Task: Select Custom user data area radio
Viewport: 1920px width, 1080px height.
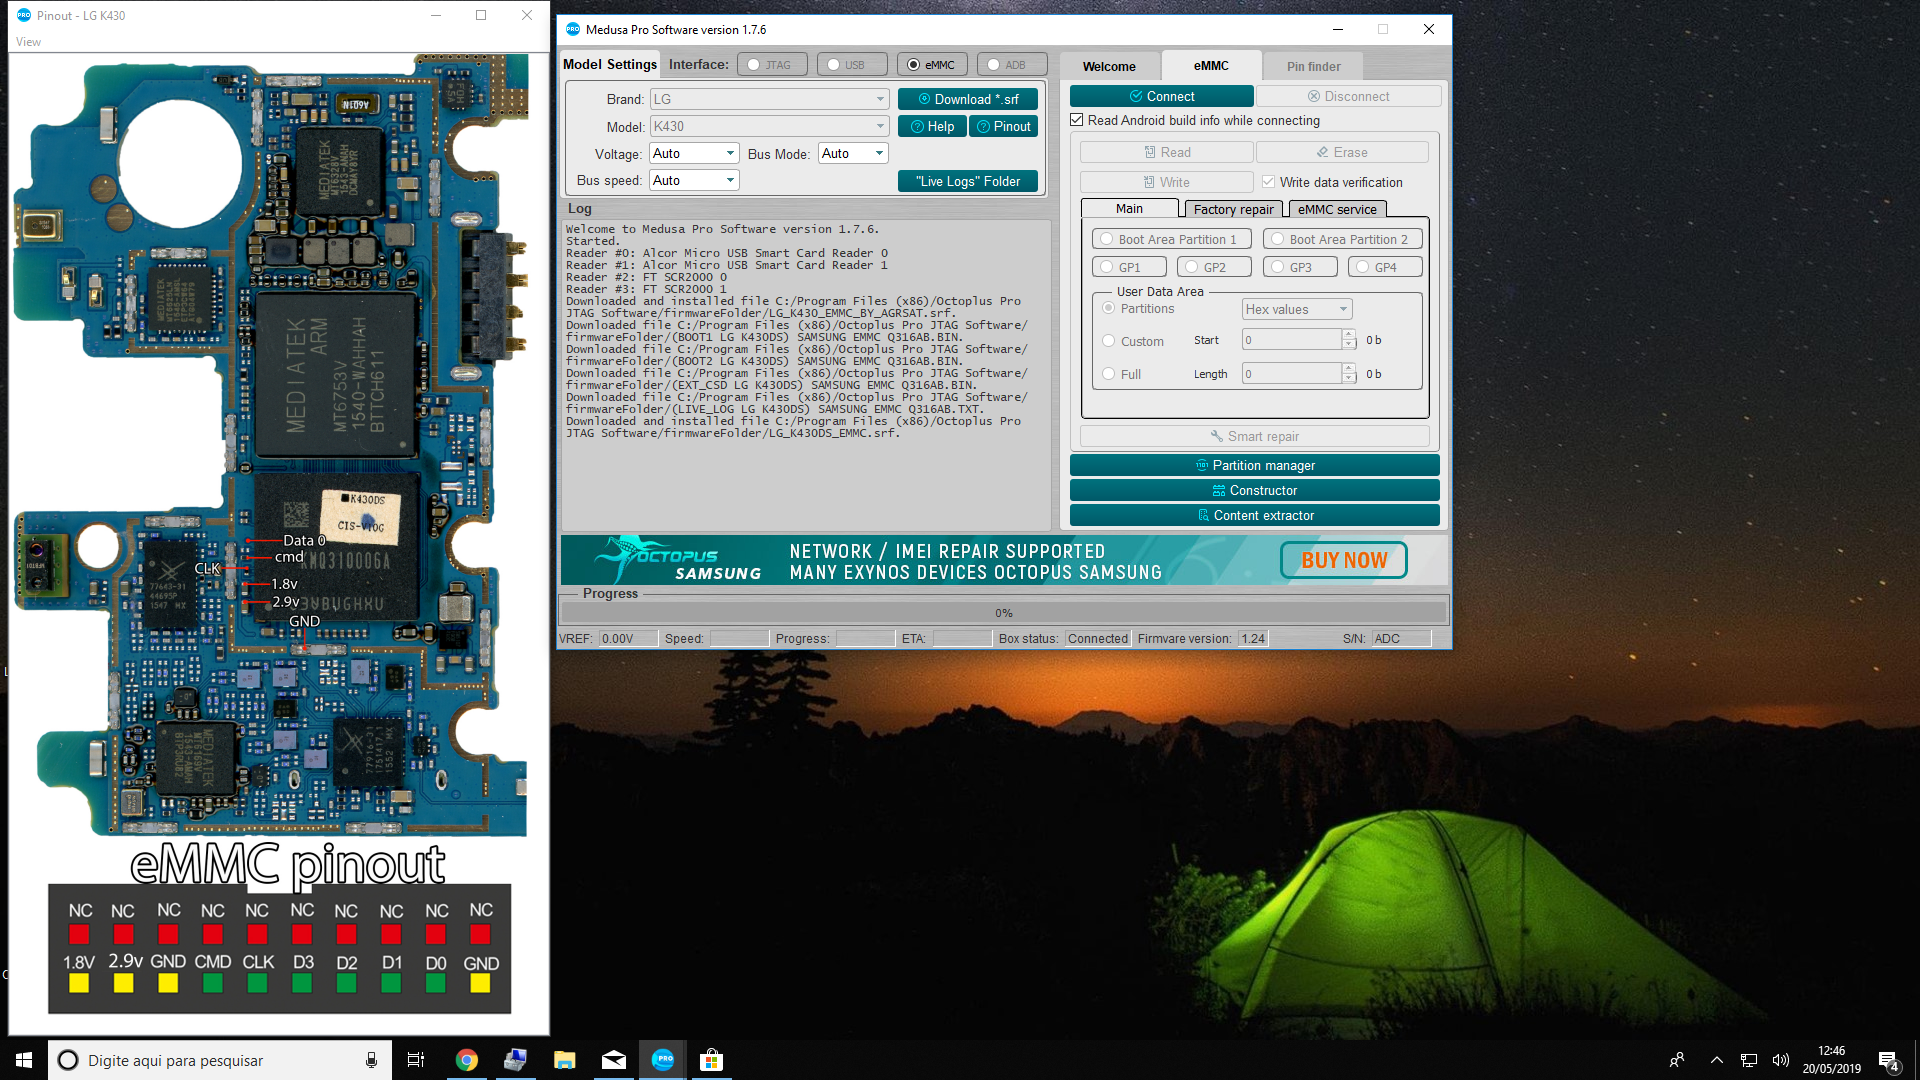Action: click(x=1108, y=341)
